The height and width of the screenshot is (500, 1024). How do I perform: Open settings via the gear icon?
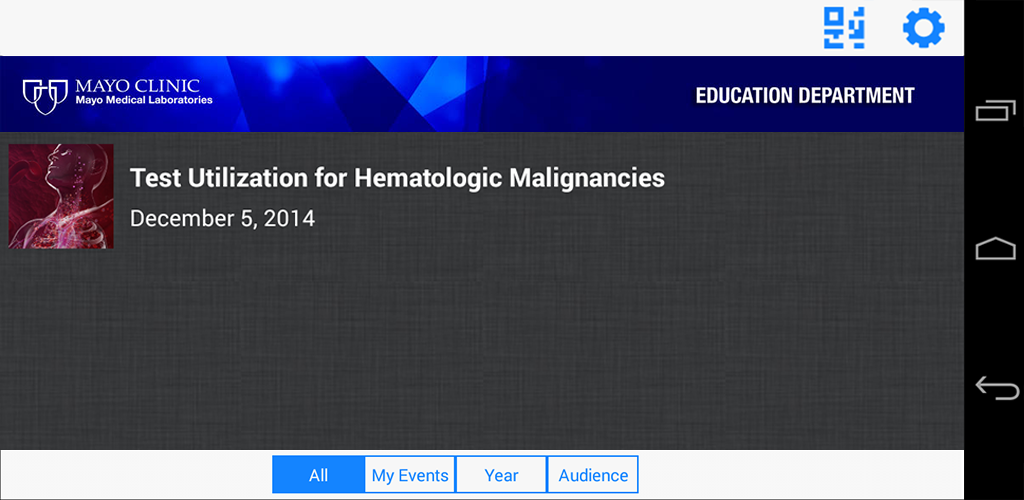[923, 28]
